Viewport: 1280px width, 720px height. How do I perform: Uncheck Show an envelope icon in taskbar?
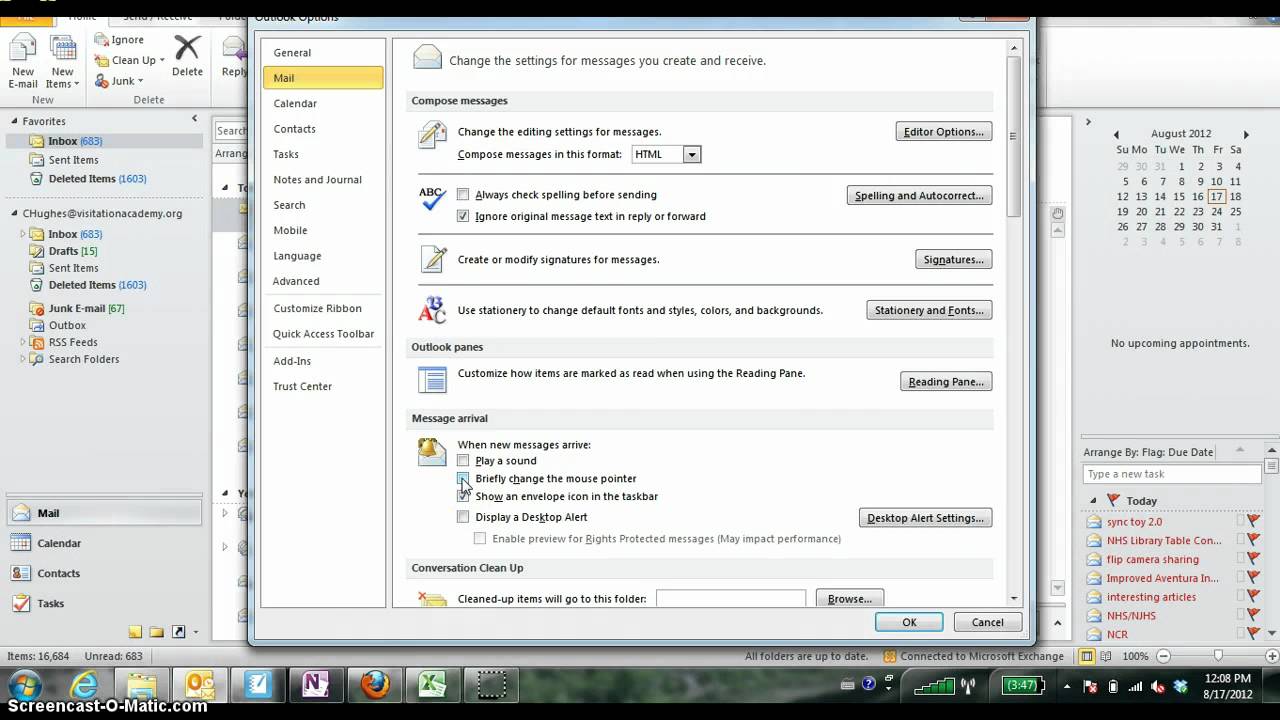pyautogui.click(x=463, y=496)
